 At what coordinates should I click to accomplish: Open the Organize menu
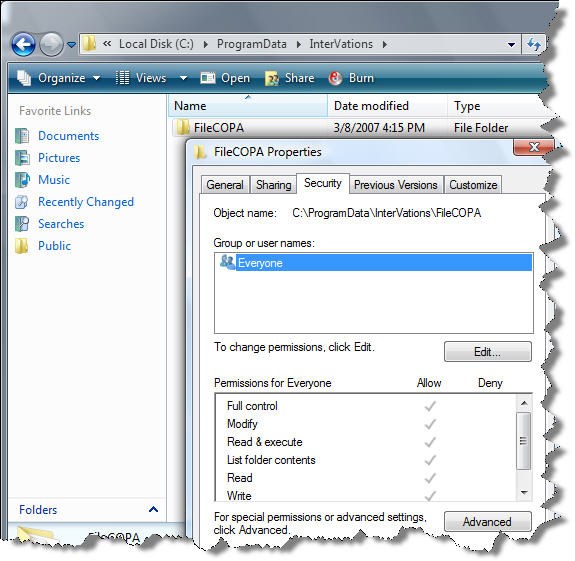pos(59,78)
